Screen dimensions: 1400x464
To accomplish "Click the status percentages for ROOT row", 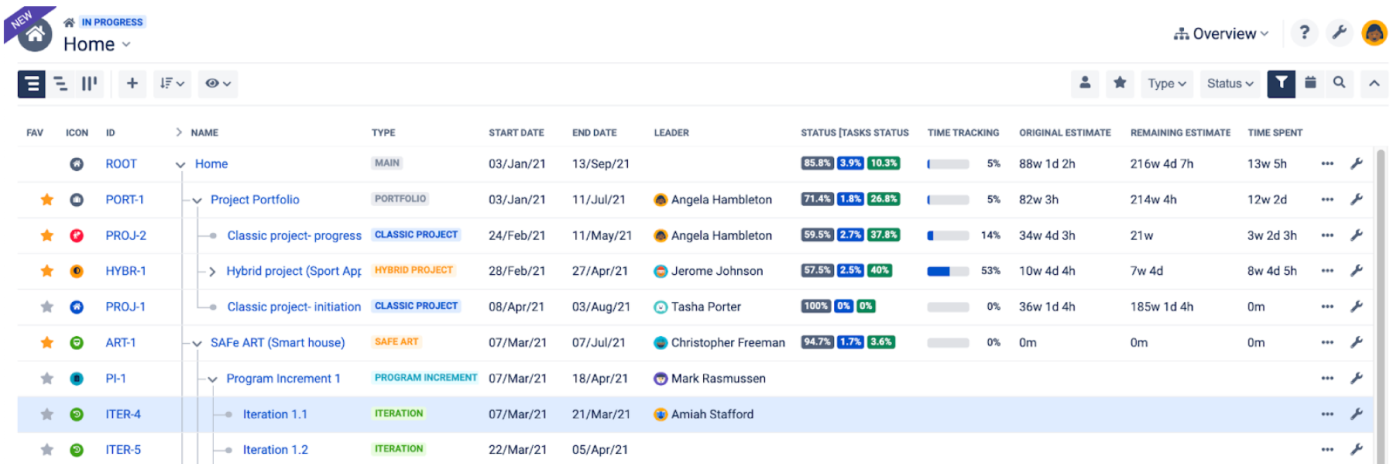I will (850, 164).
